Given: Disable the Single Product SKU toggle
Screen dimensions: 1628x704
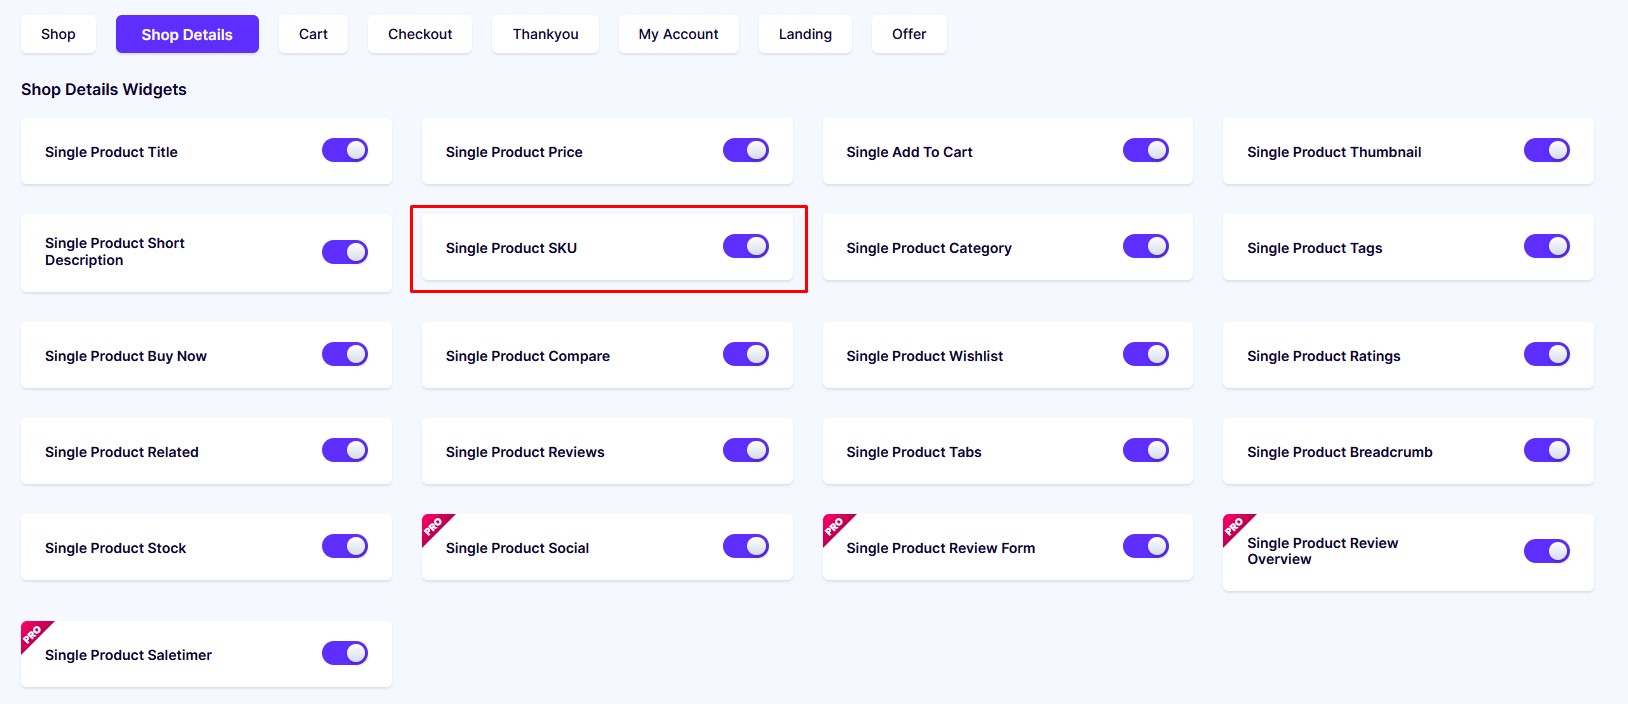Looking at the screenshot, I should [746, 246].
